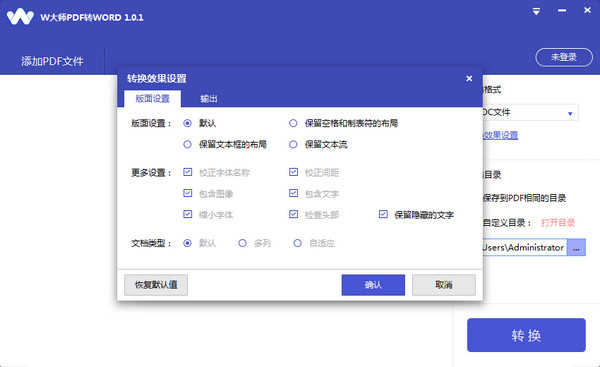Switch to the 输出 tab
The width and height of the screenshot is (600, 367).
(209, 99)
